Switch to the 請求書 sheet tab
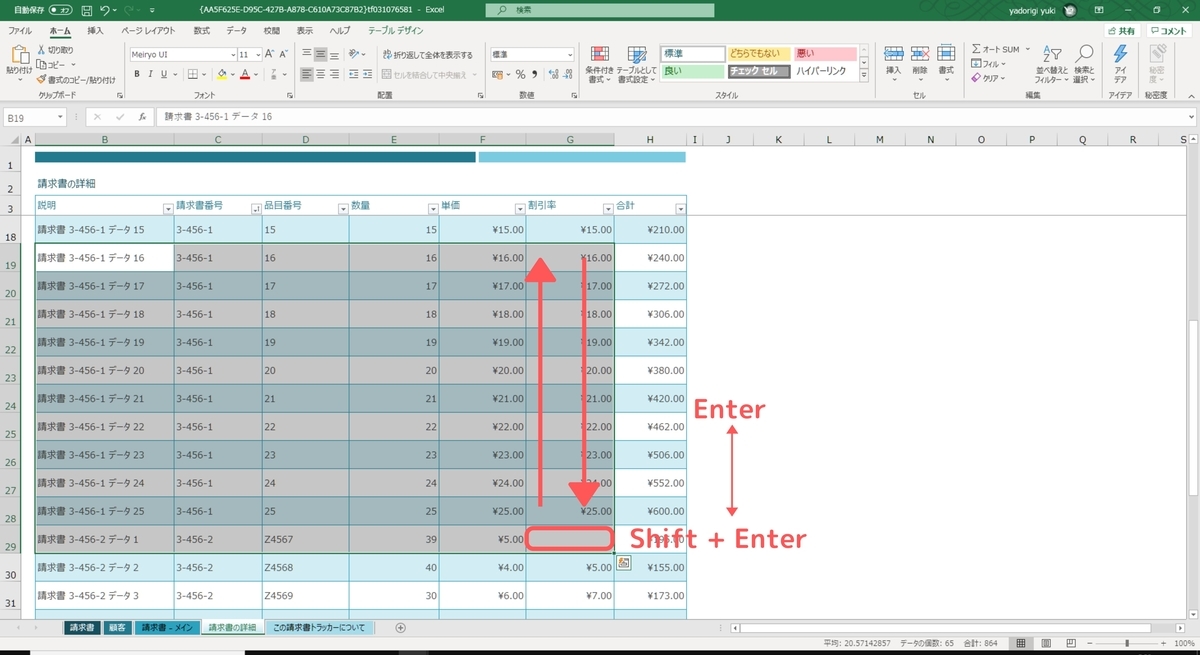 tap(81, 628)
